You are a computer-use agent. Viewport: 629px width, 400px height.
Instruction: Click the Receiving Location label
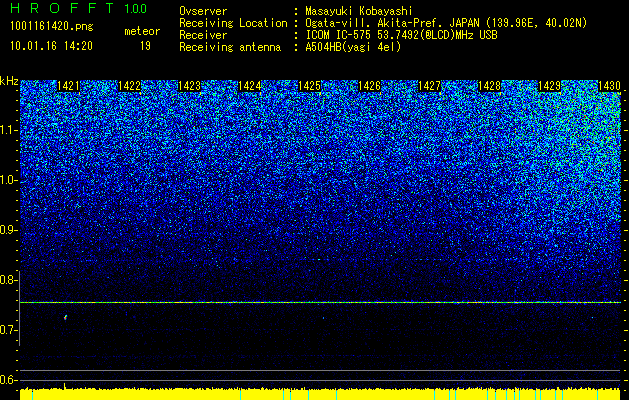pos(233,23)
